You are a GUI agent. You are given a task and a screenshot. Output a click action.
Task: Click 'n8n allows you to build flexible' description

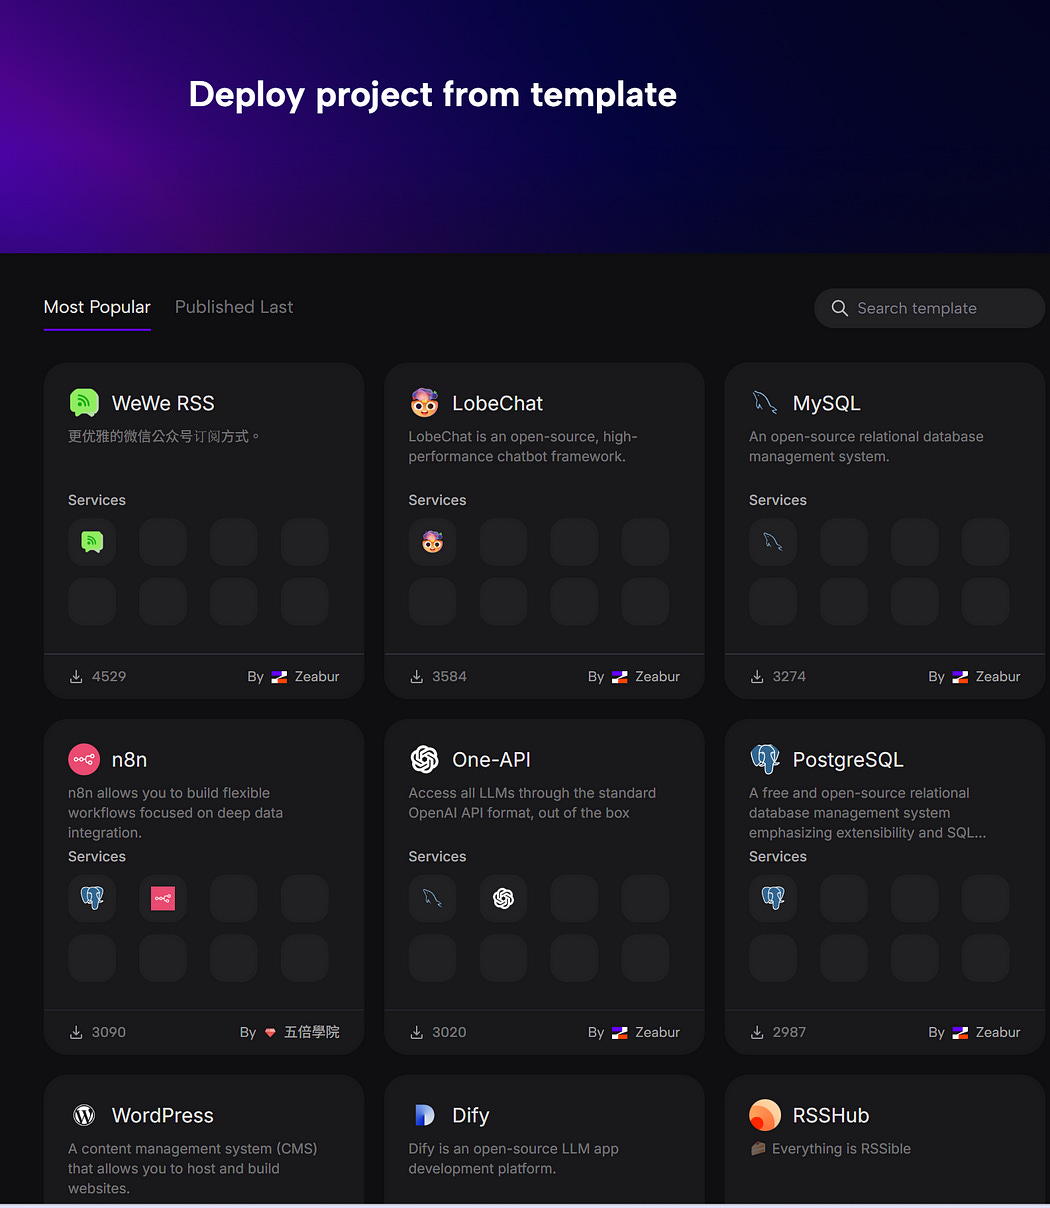[x=176, y=813]
